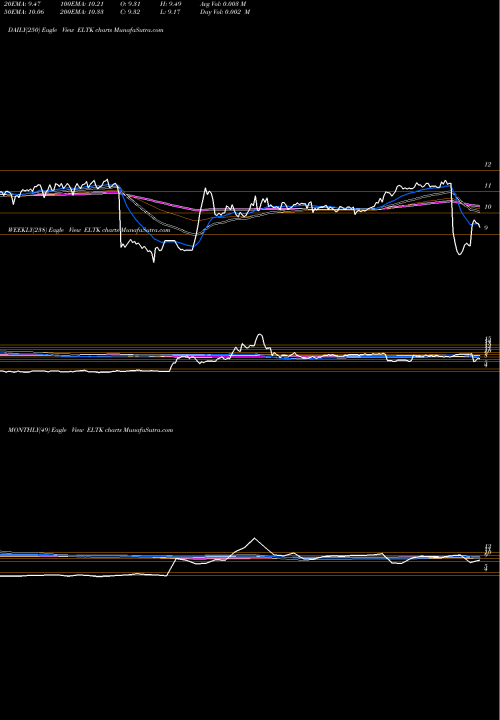Click the 20EMA value text
The width and height of the screenshot is (500, 720).
[22, 4]
